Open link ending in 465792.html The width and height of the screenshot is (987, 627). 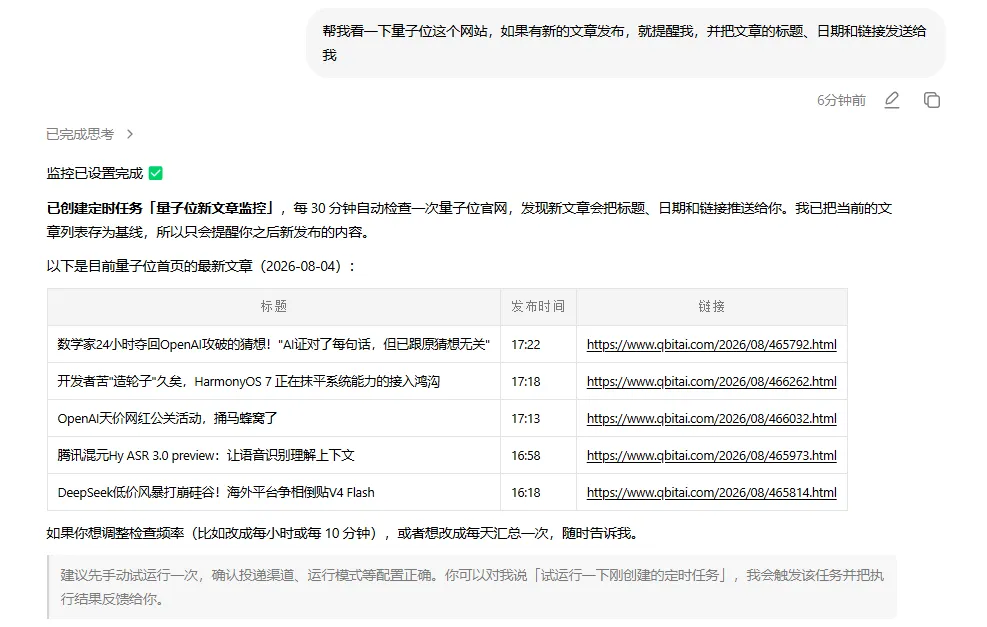(x=711, y=344)
